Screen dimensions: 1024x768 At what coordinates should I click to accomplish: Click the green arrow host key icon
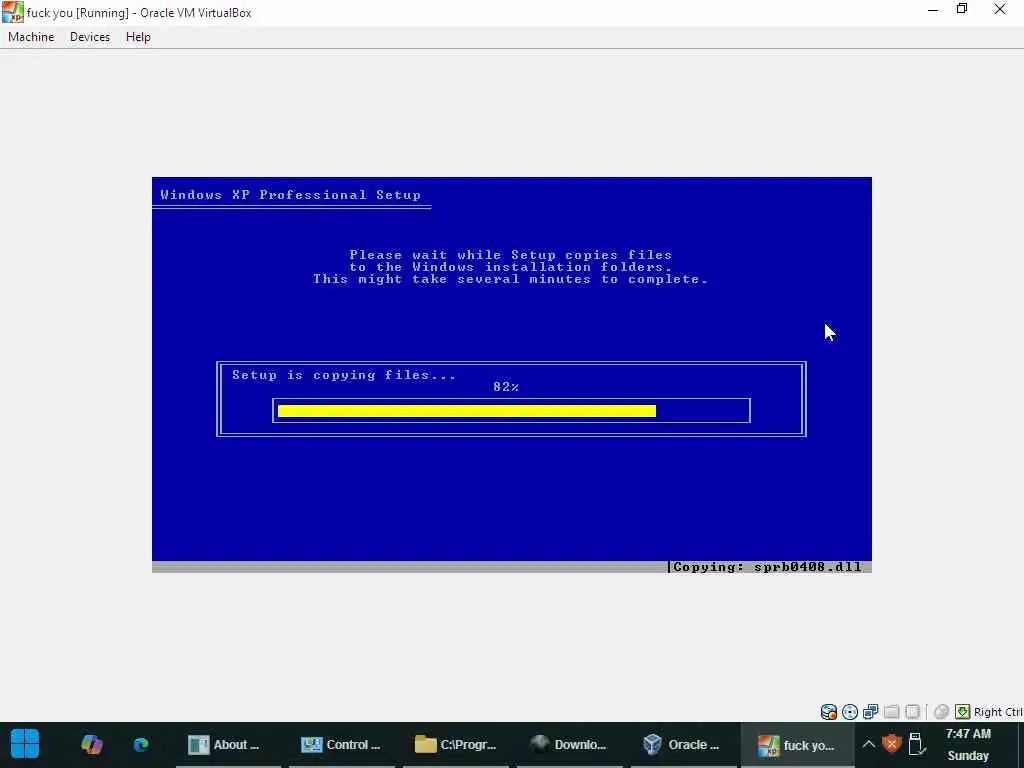coord(963,712)
